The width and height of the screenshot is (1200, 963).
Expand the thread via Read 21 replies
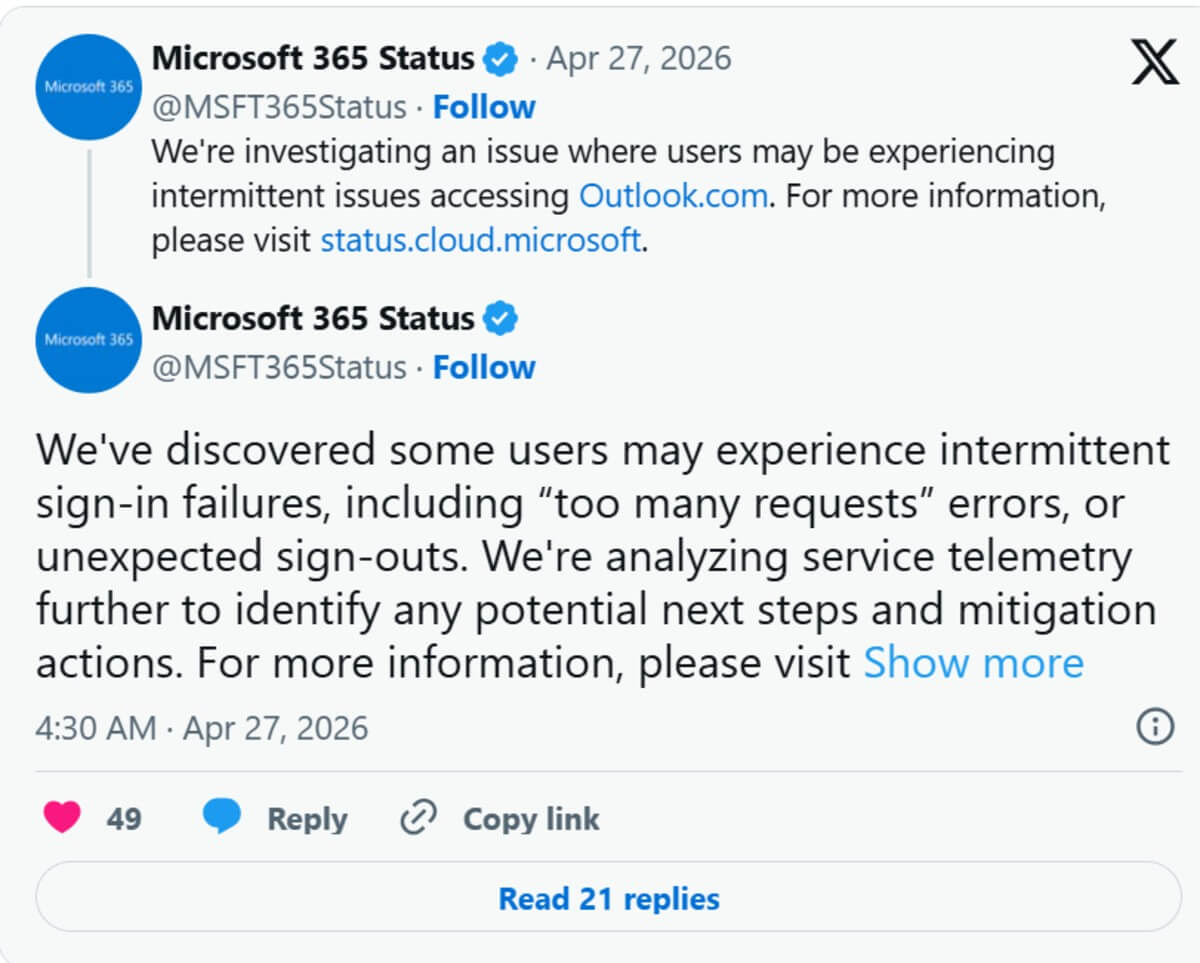click(607, 898)
